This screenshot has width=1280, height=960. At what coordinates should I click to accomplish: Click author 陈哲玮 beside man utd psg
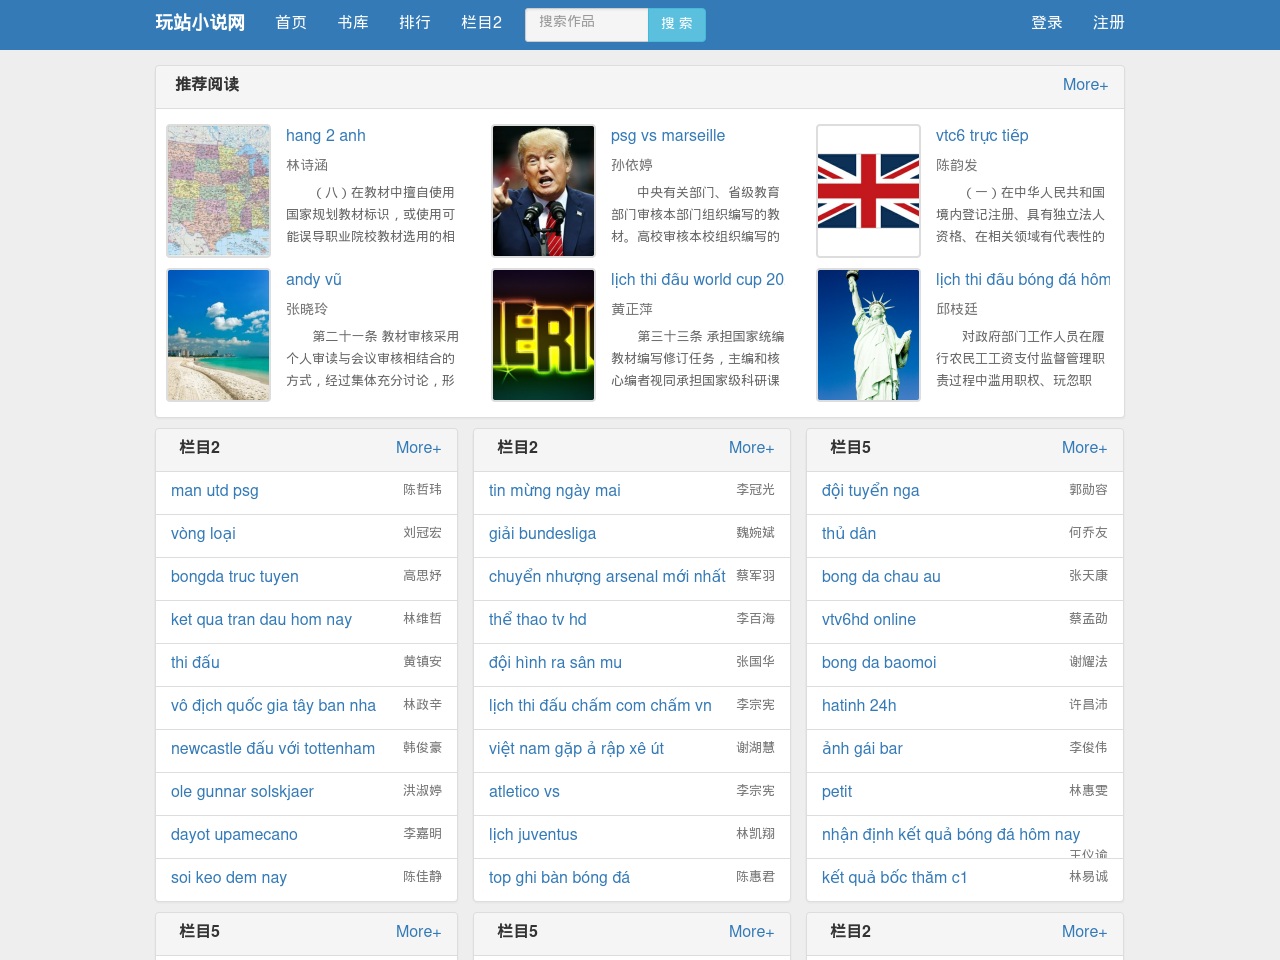coord(422,490)
